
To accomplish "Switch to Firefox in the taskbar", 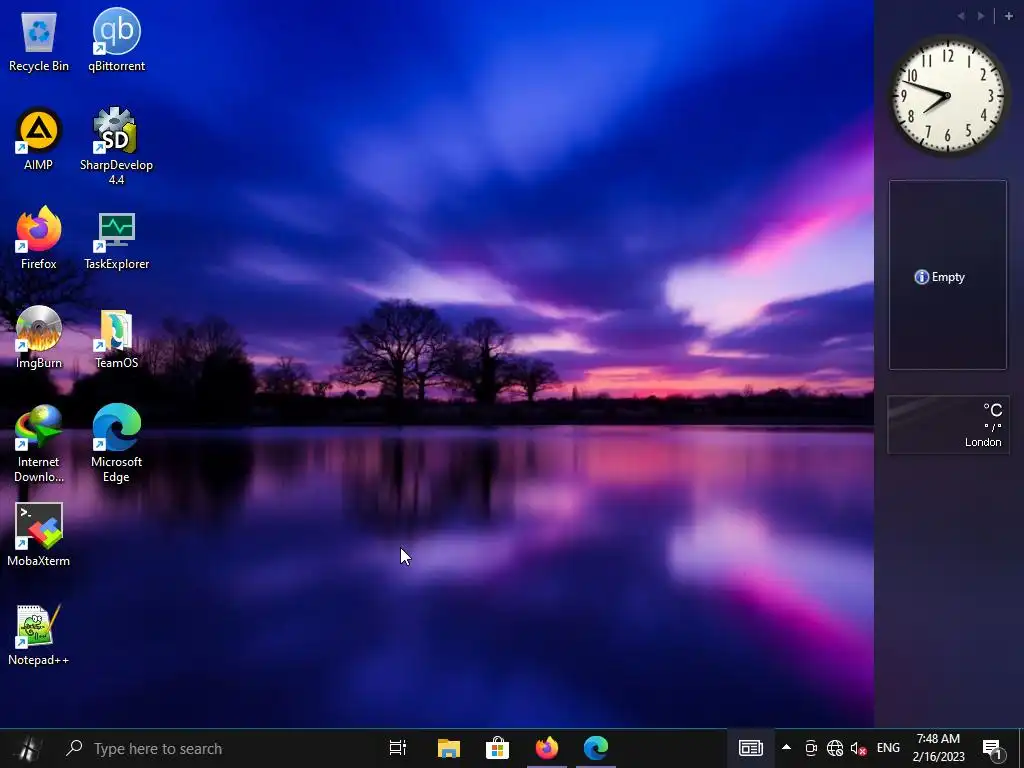I will coord(547,748).
